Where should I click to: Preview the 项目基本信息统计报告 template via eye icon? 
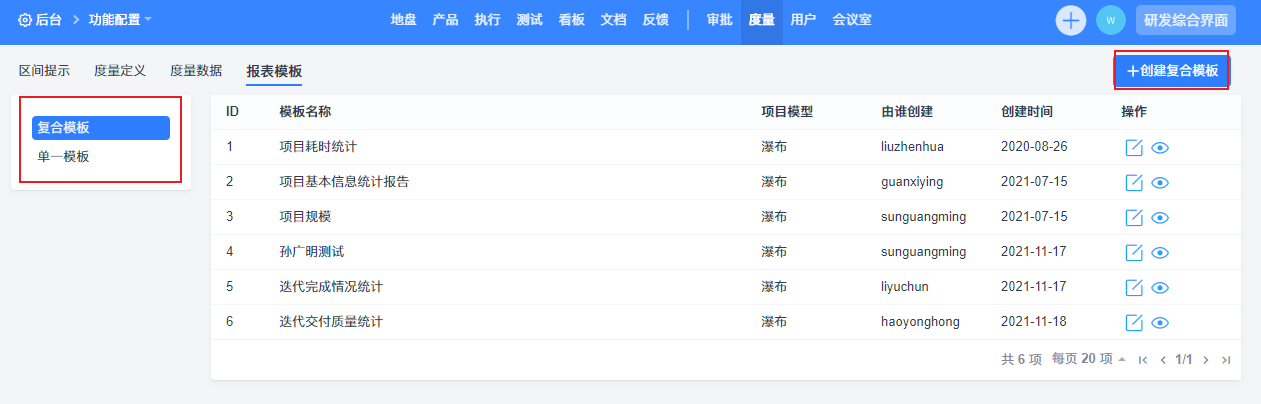click(1160, 183)
